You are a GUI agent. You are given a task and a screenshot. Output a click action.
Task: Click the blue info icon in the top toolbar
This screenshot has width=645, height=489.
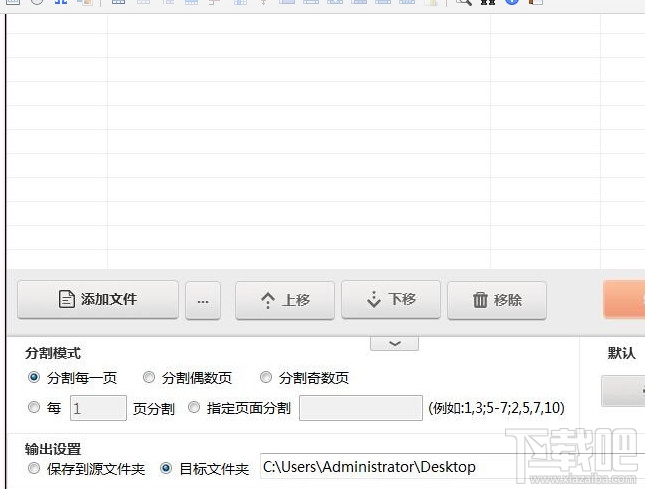[512, 2]
